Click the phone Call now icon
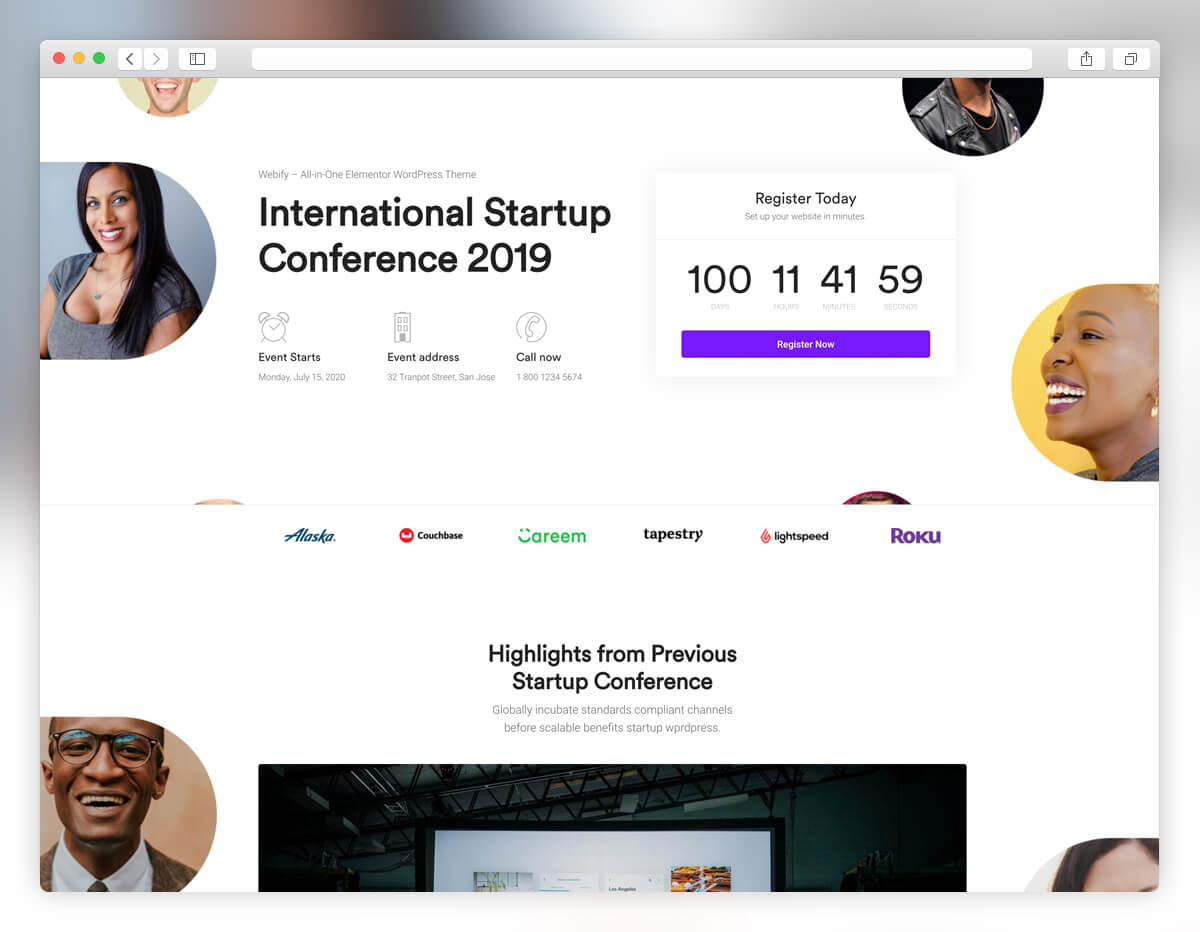 tap(531, 327)
